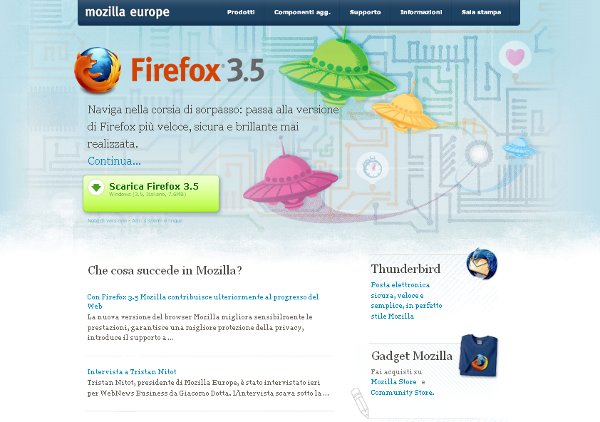Open the Intervista a Tristan Nitot article
600x422 pixels.
coord(132,371)
